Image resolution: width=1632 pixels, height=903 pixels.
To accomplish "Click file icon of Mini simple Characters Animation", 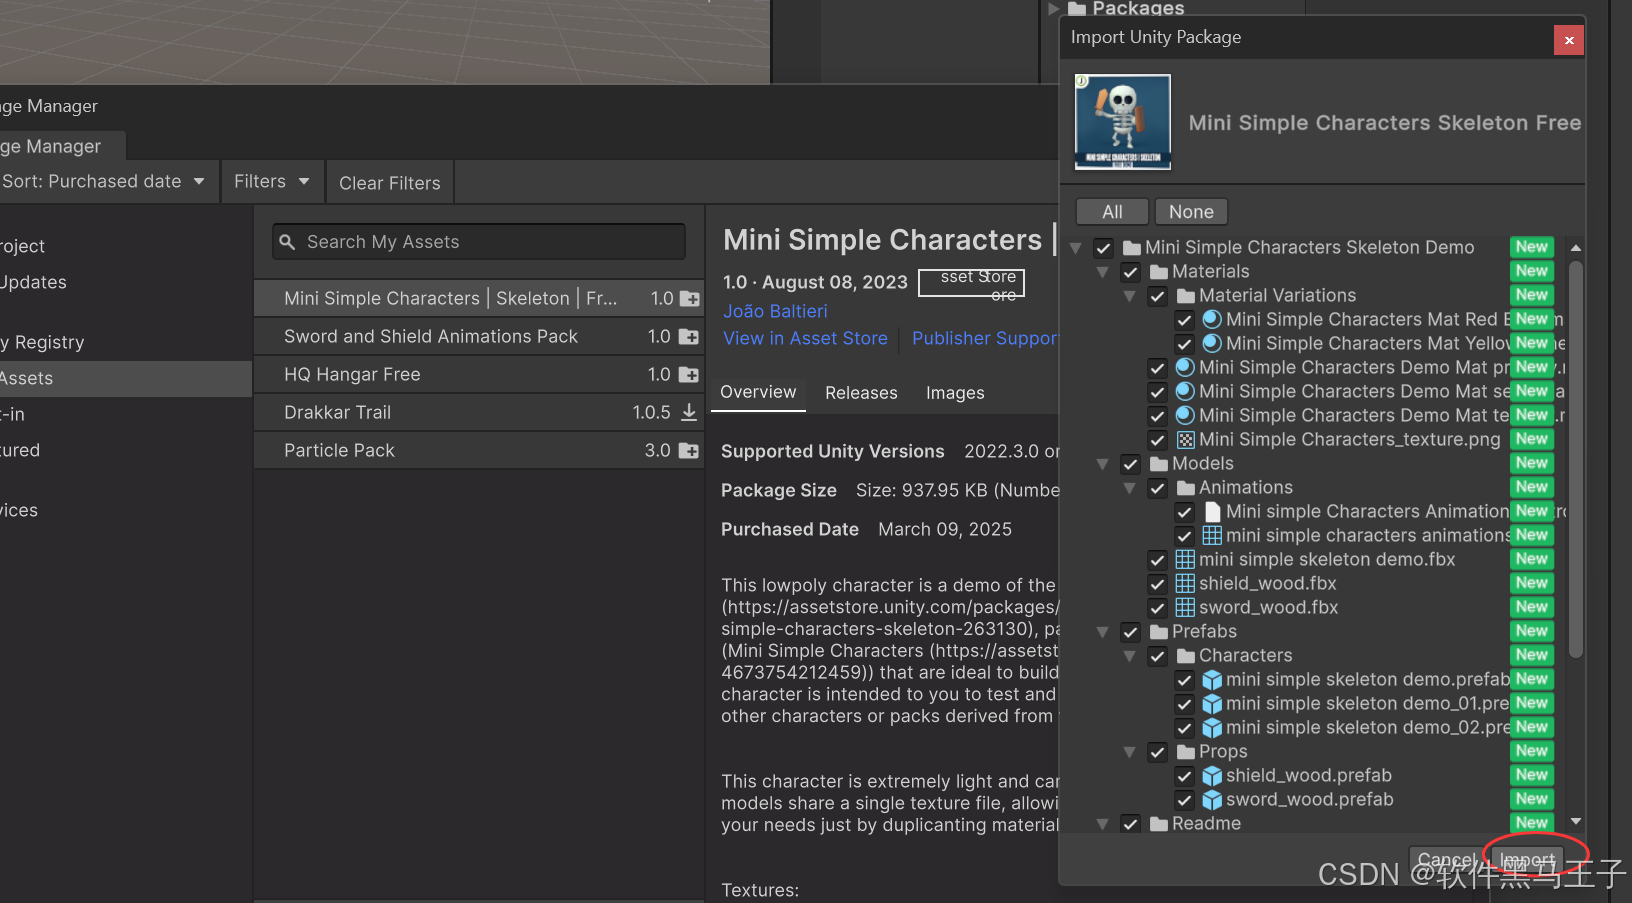I will point(1212,511).
